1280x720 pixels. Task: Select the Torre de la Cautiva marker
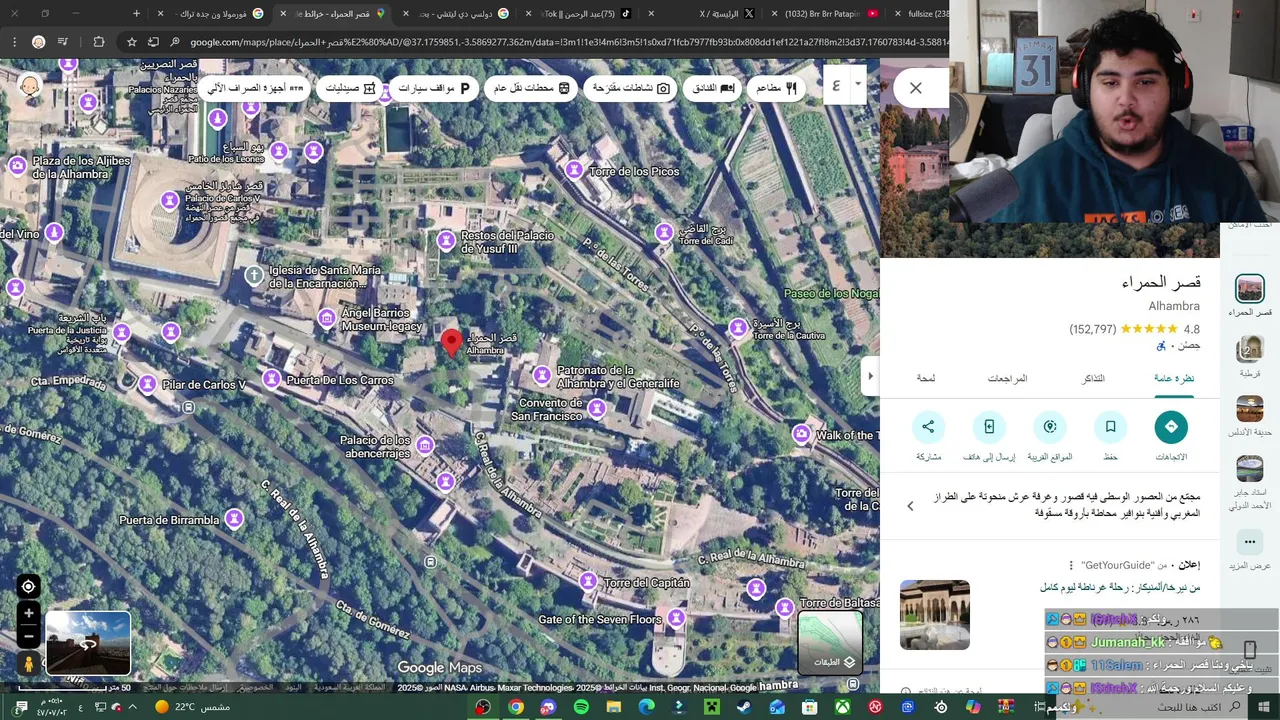[738, 326]
